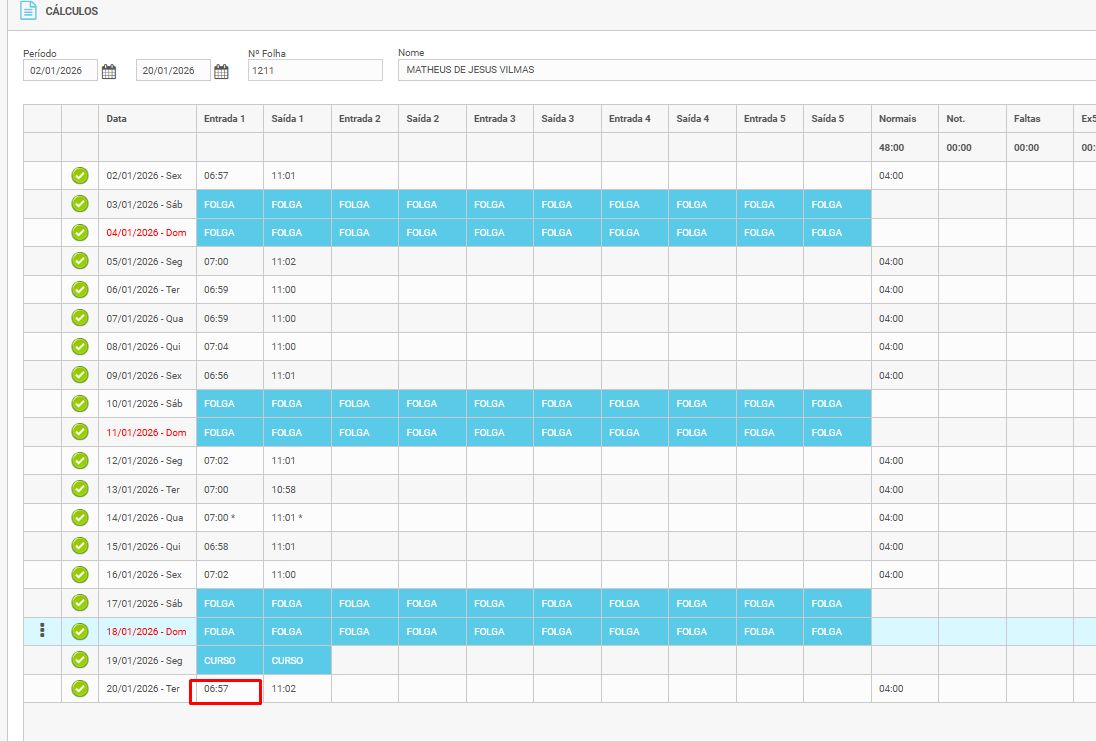
Task: Click green status check for 19/01/2026
Action: click(80, 660)
